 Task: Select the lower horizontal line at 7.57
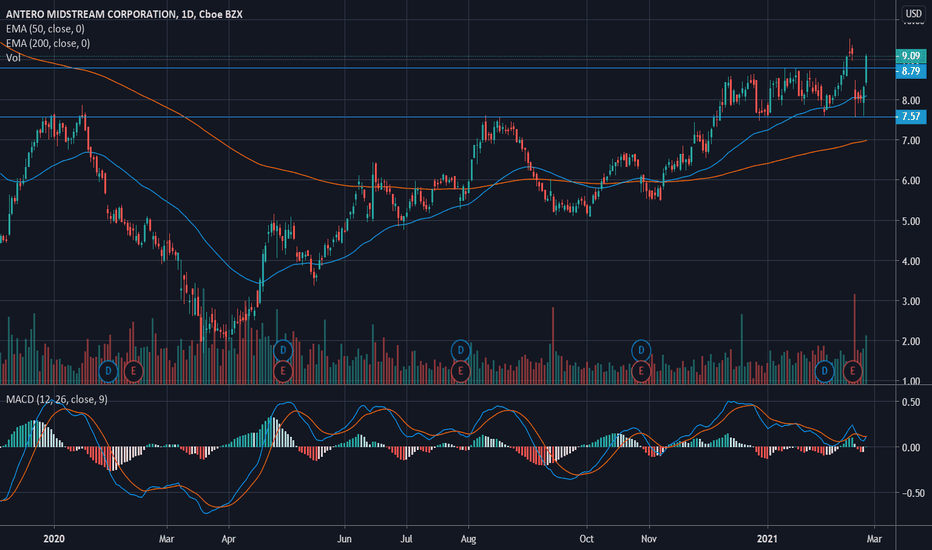point(447,117)
